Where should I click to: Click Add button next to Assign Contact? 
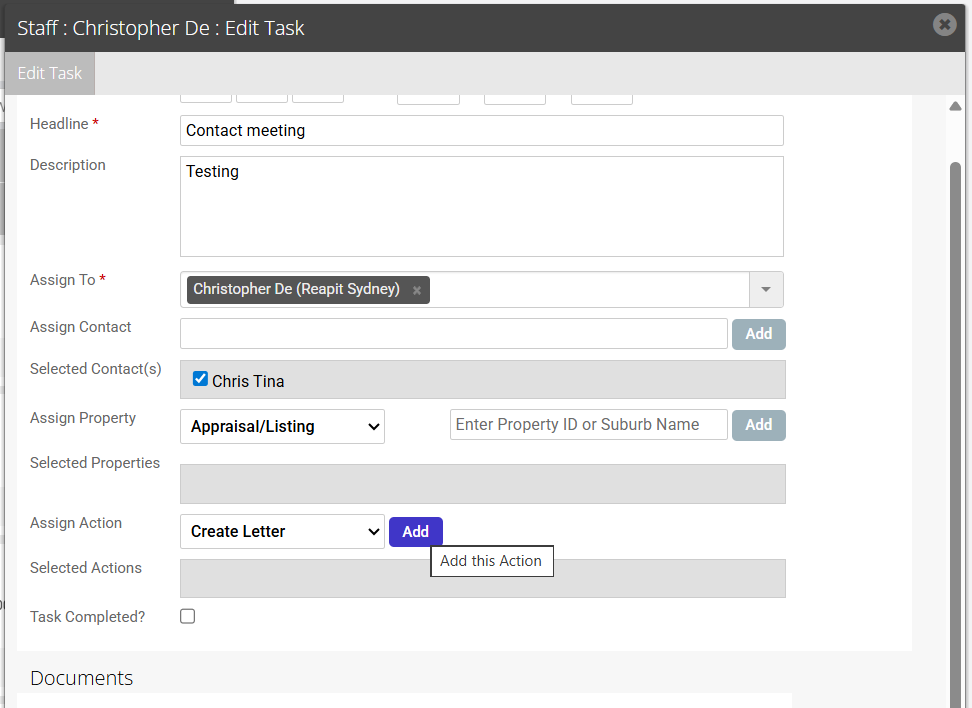coord(759,334)
